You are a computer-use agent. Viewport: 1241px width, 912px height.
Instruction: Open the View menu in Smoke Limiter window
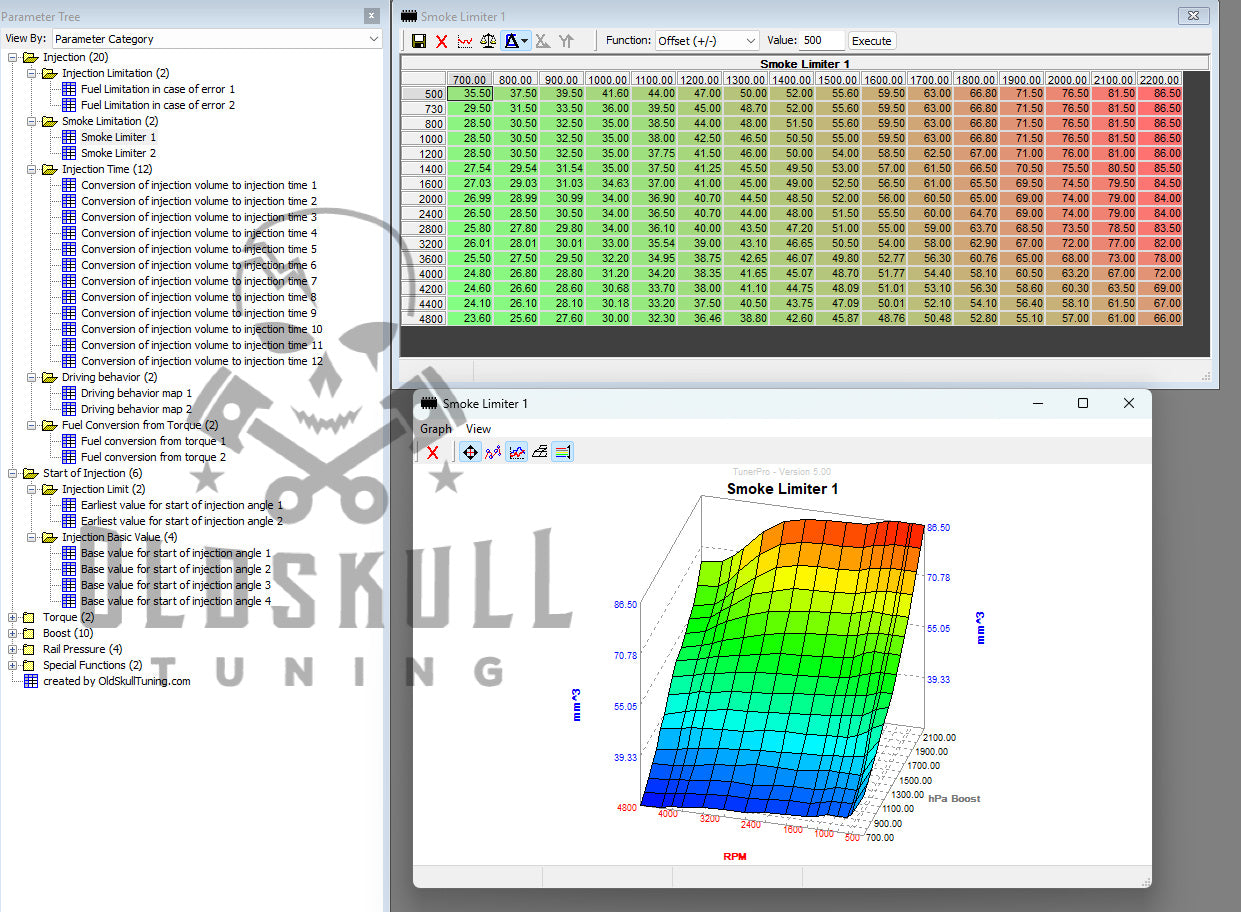478,428
